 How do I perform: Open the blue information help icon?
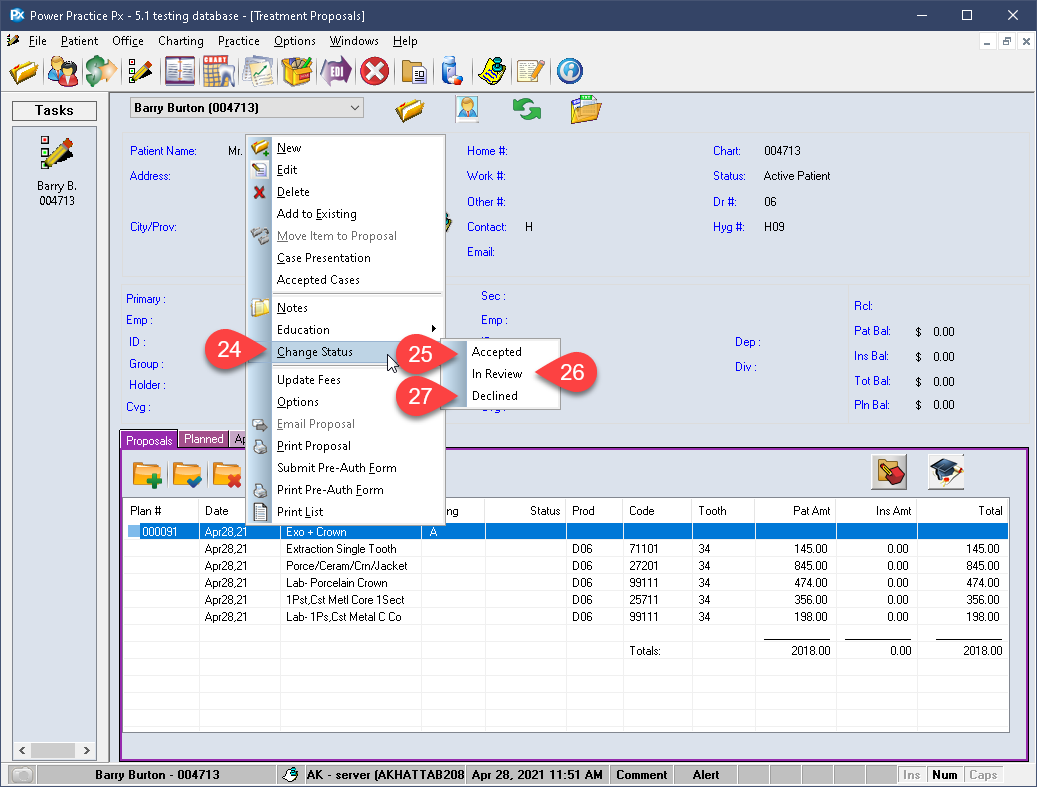[x=569, y=71]
